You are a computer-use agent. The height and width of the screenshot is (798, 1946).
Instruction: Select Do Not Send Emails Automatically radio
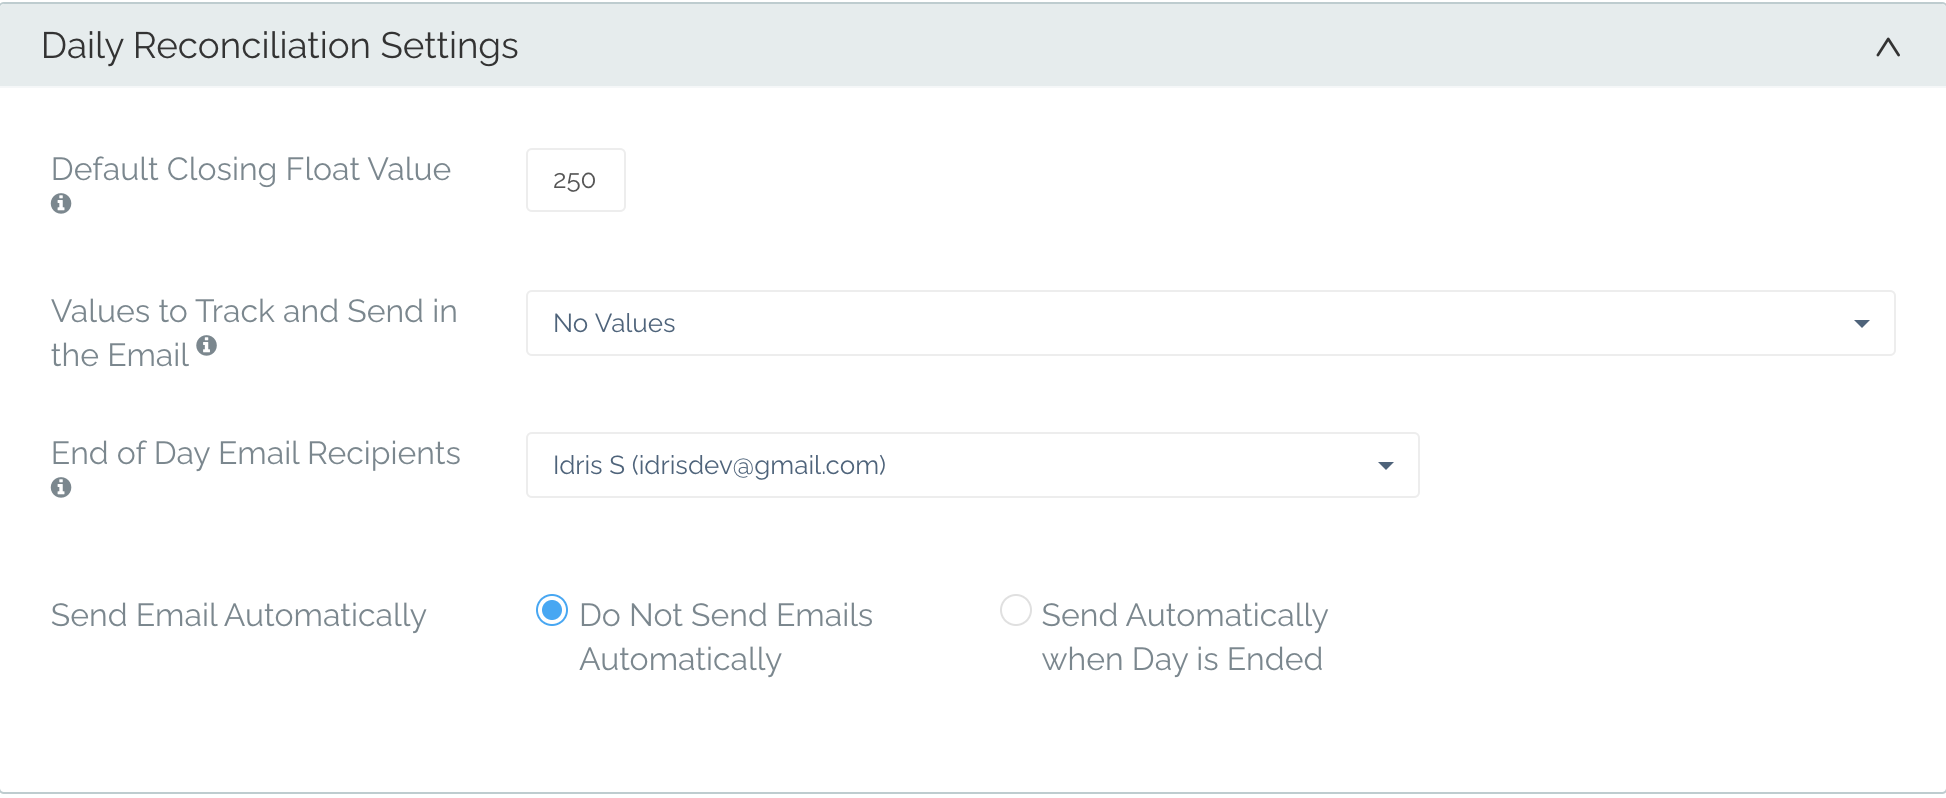552,610
